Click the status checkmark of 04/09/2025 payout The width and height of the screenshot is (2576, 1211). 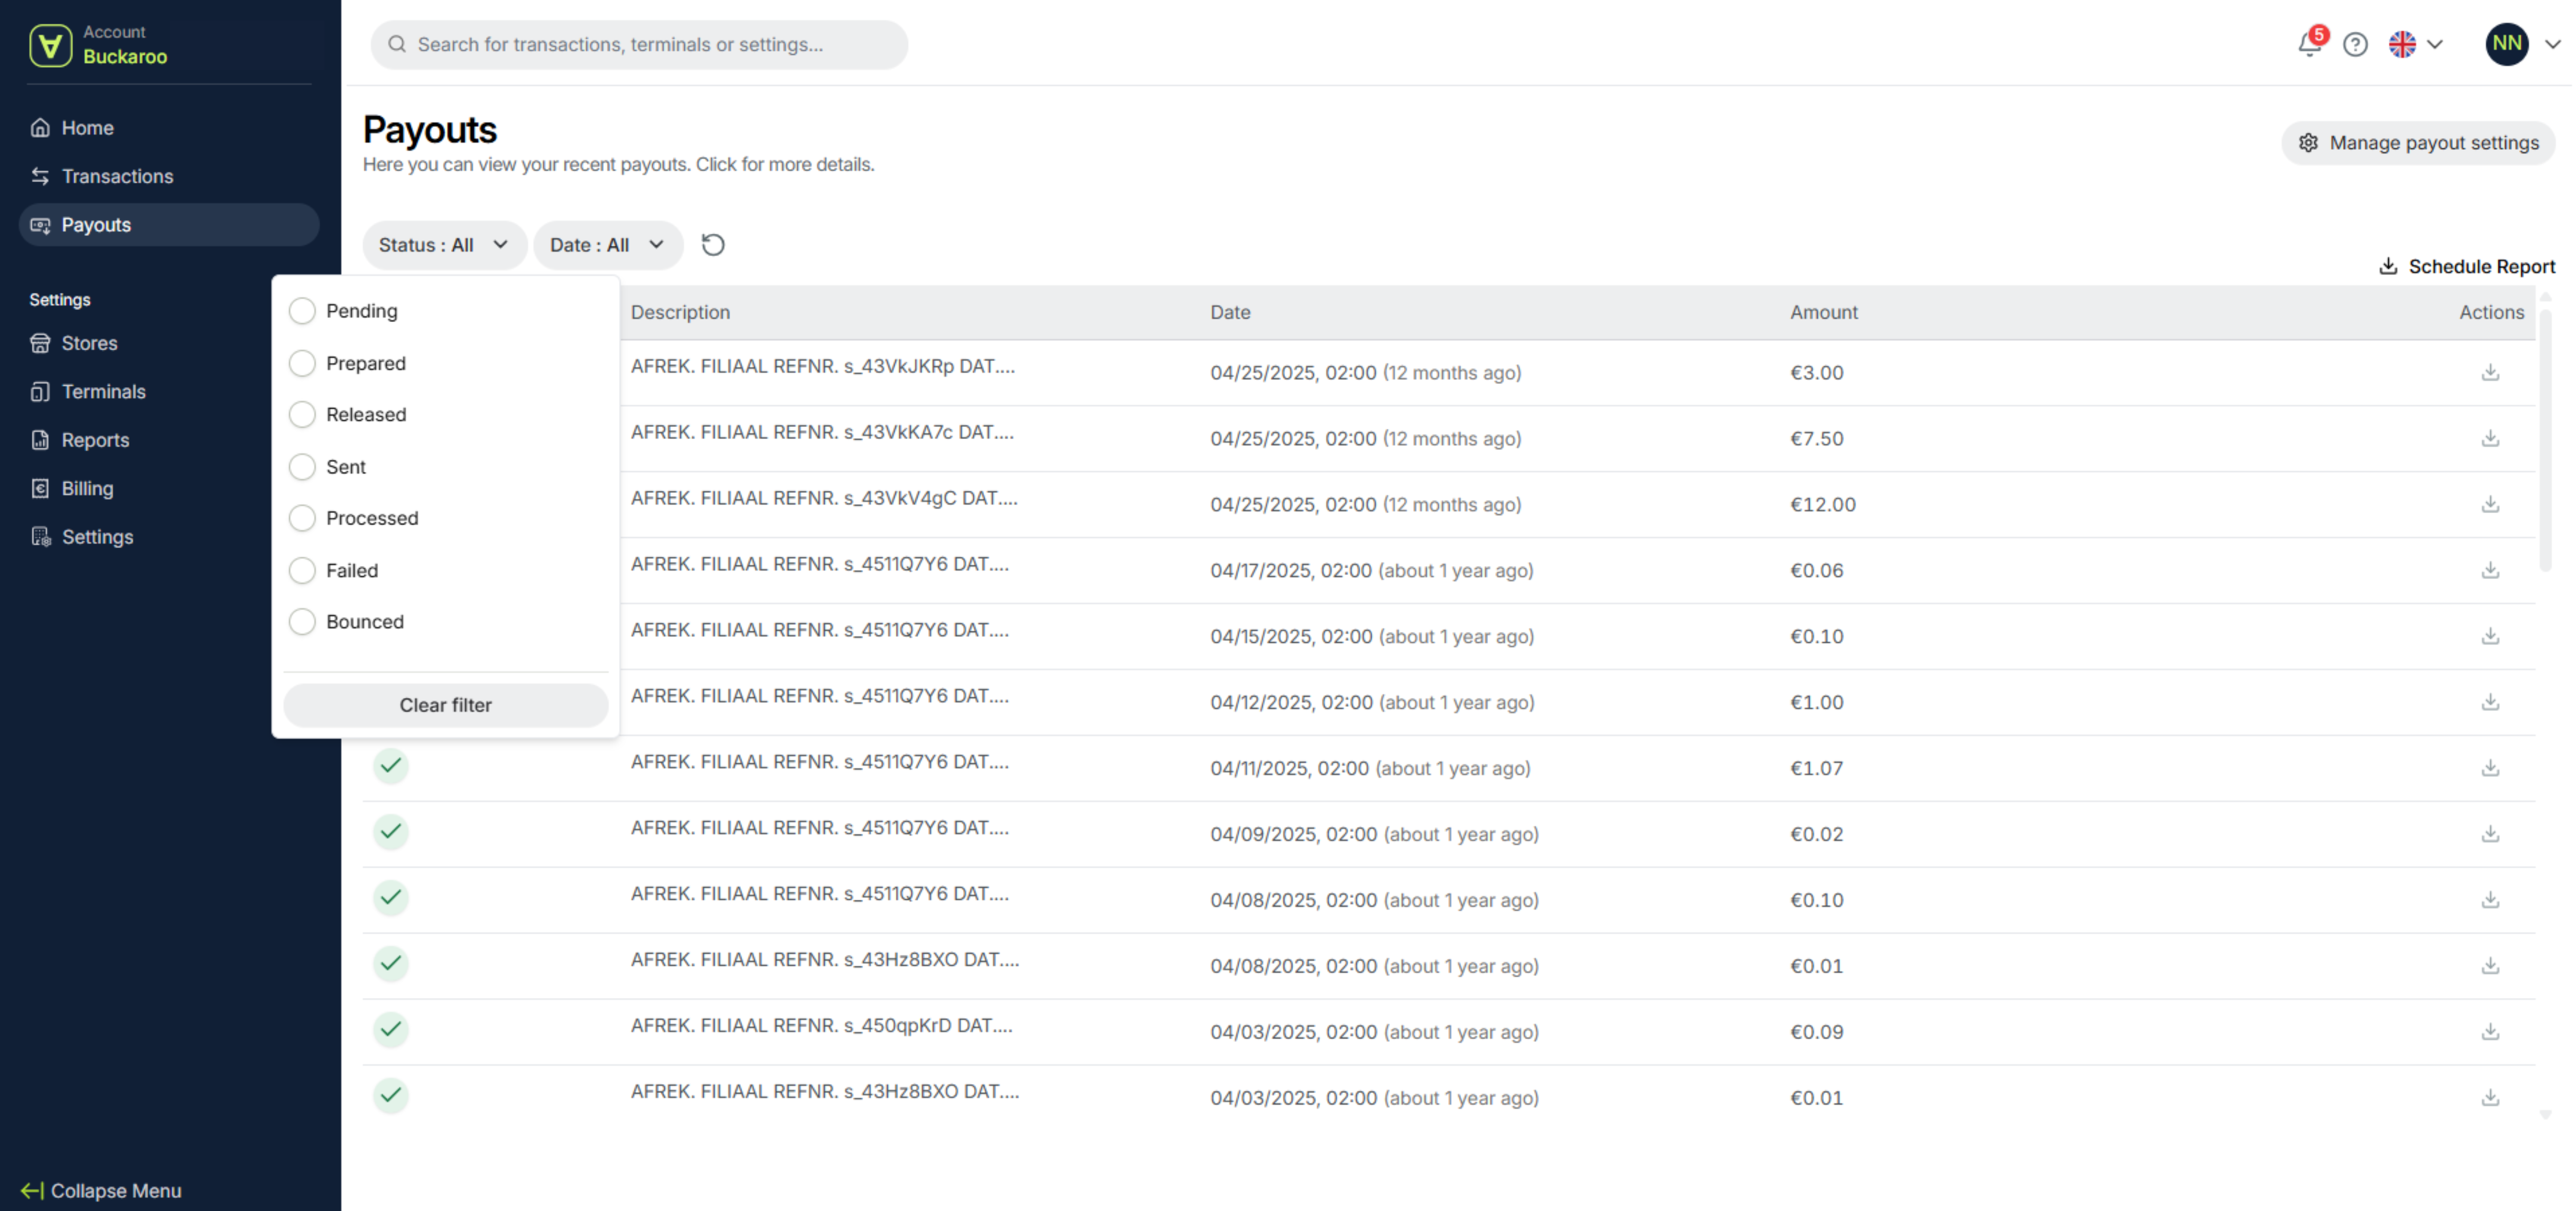point(391,832)
